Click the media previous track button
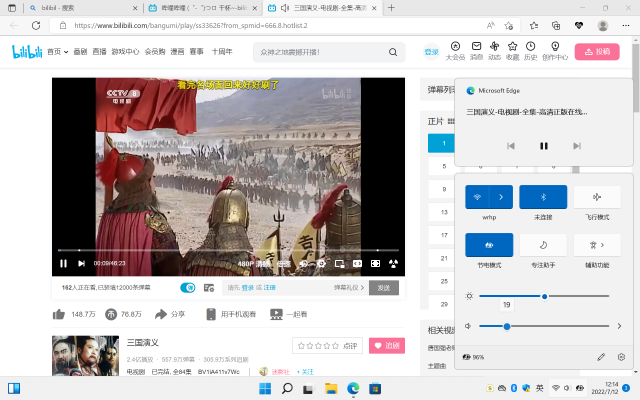Image resolution: width=640 pixels, height=400 pixels. pyautogui.click(x=511, y=146)
